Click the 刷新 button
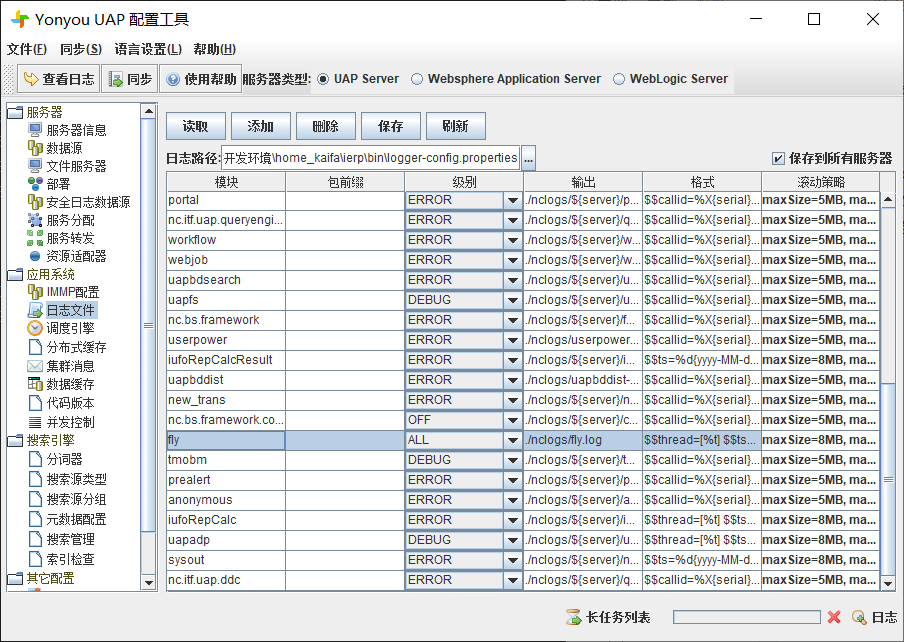The height and width of the screenshot is (642, 904). pos(456,126)
